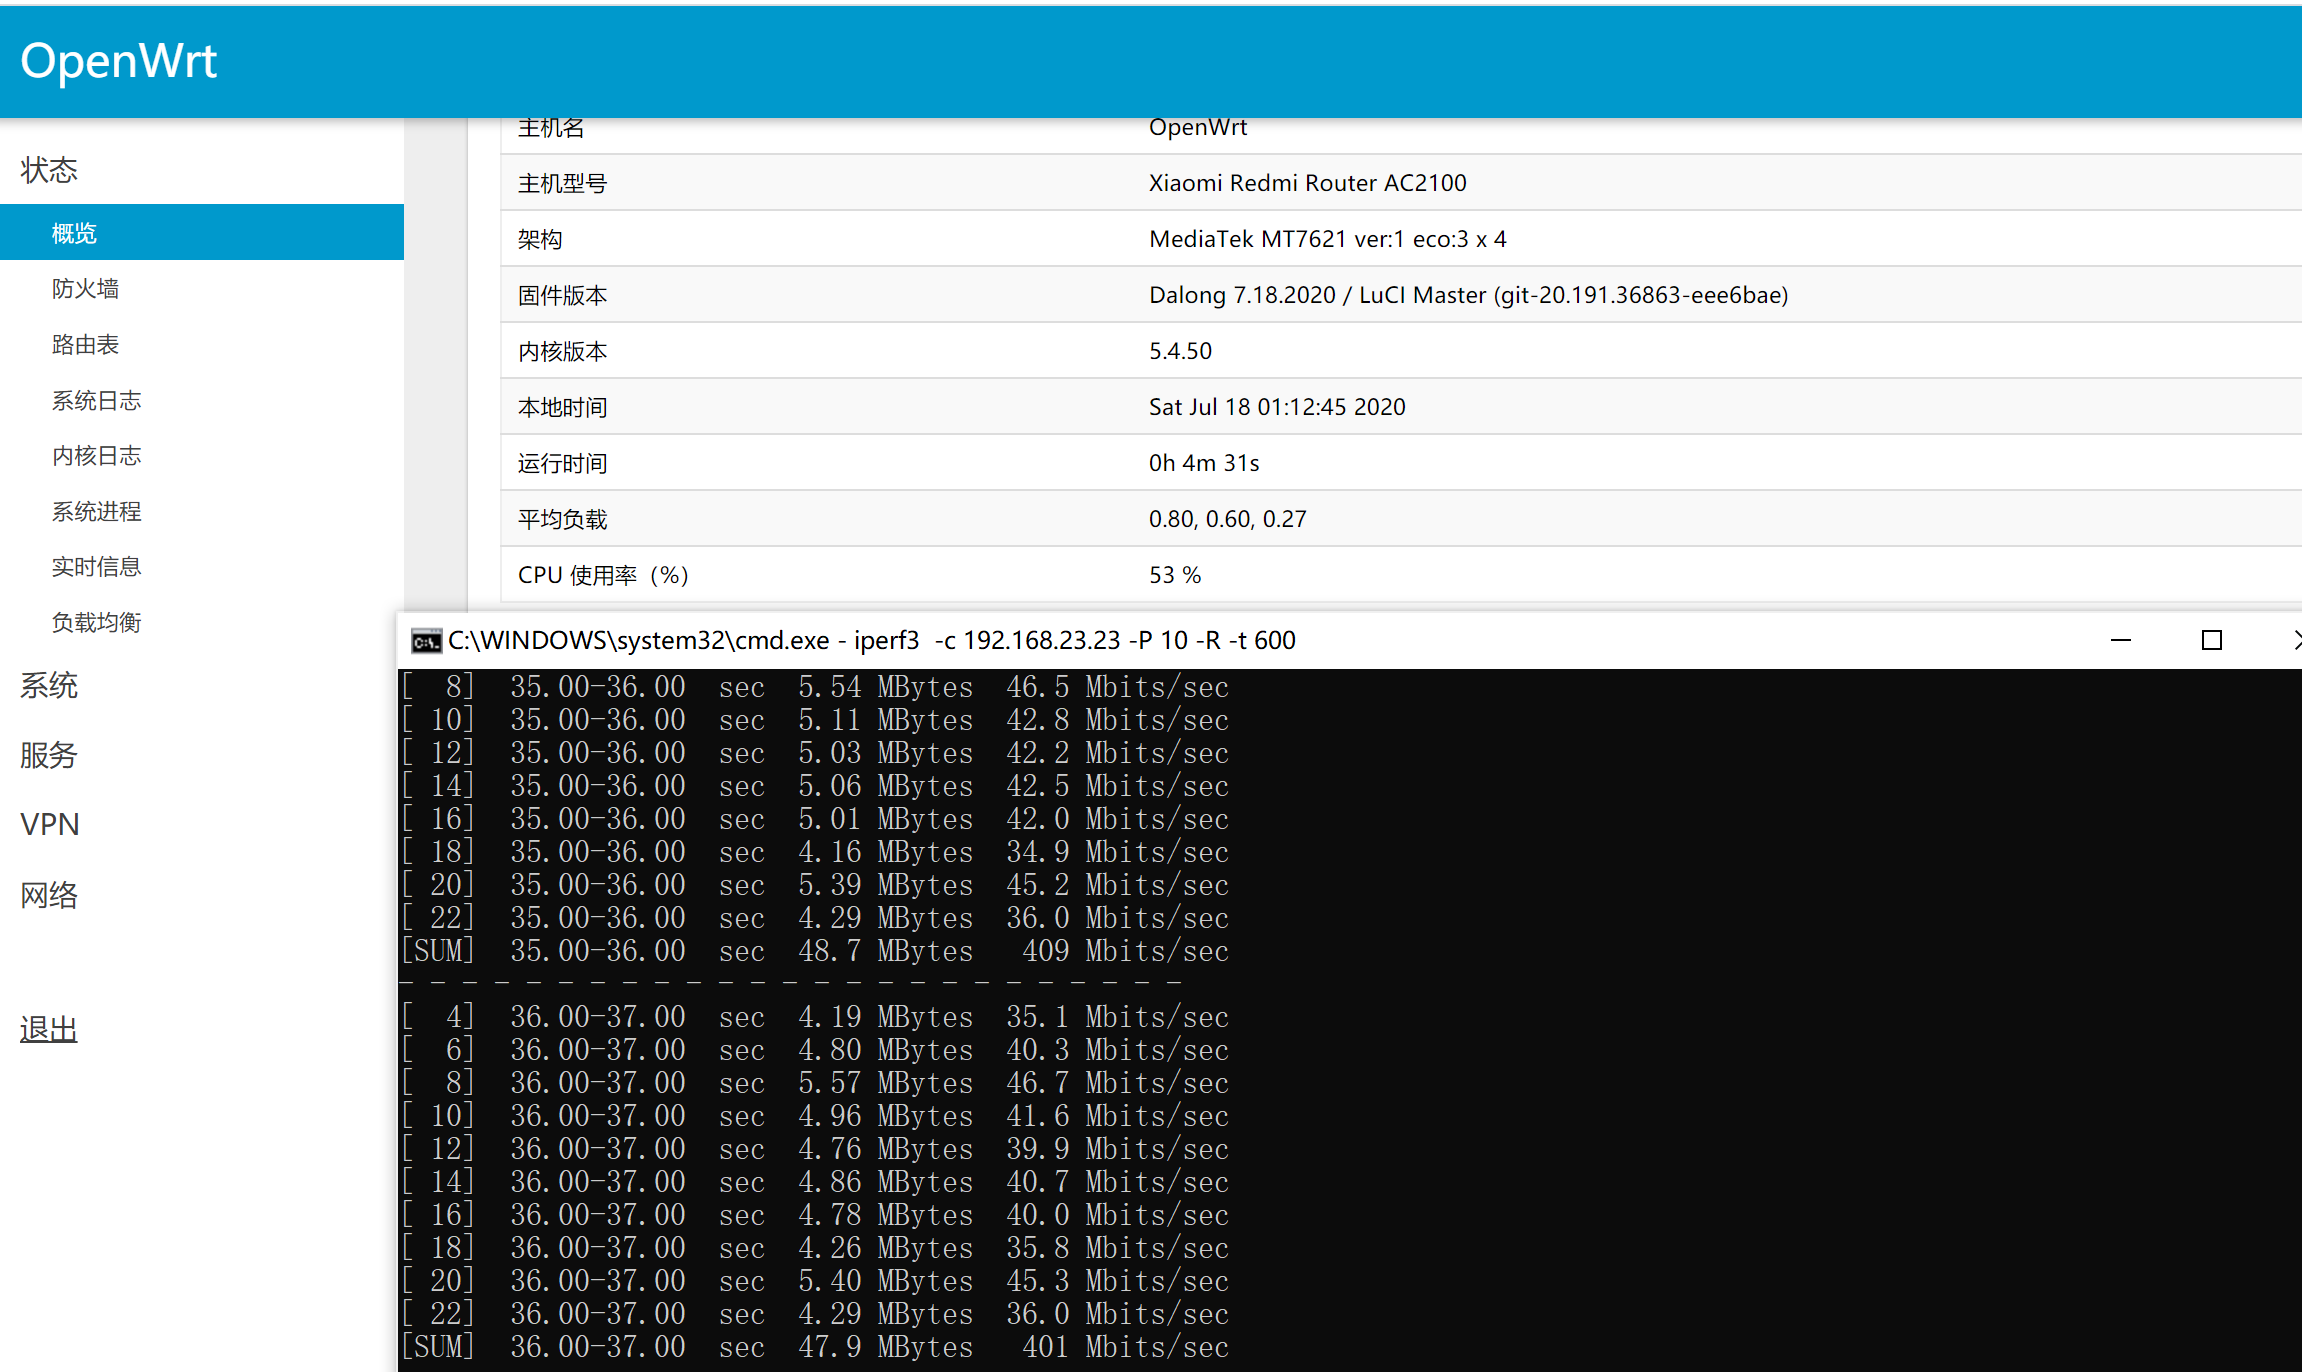Click the 退出 logout link
The image size is (2302, 1372).
point(49,1029)
